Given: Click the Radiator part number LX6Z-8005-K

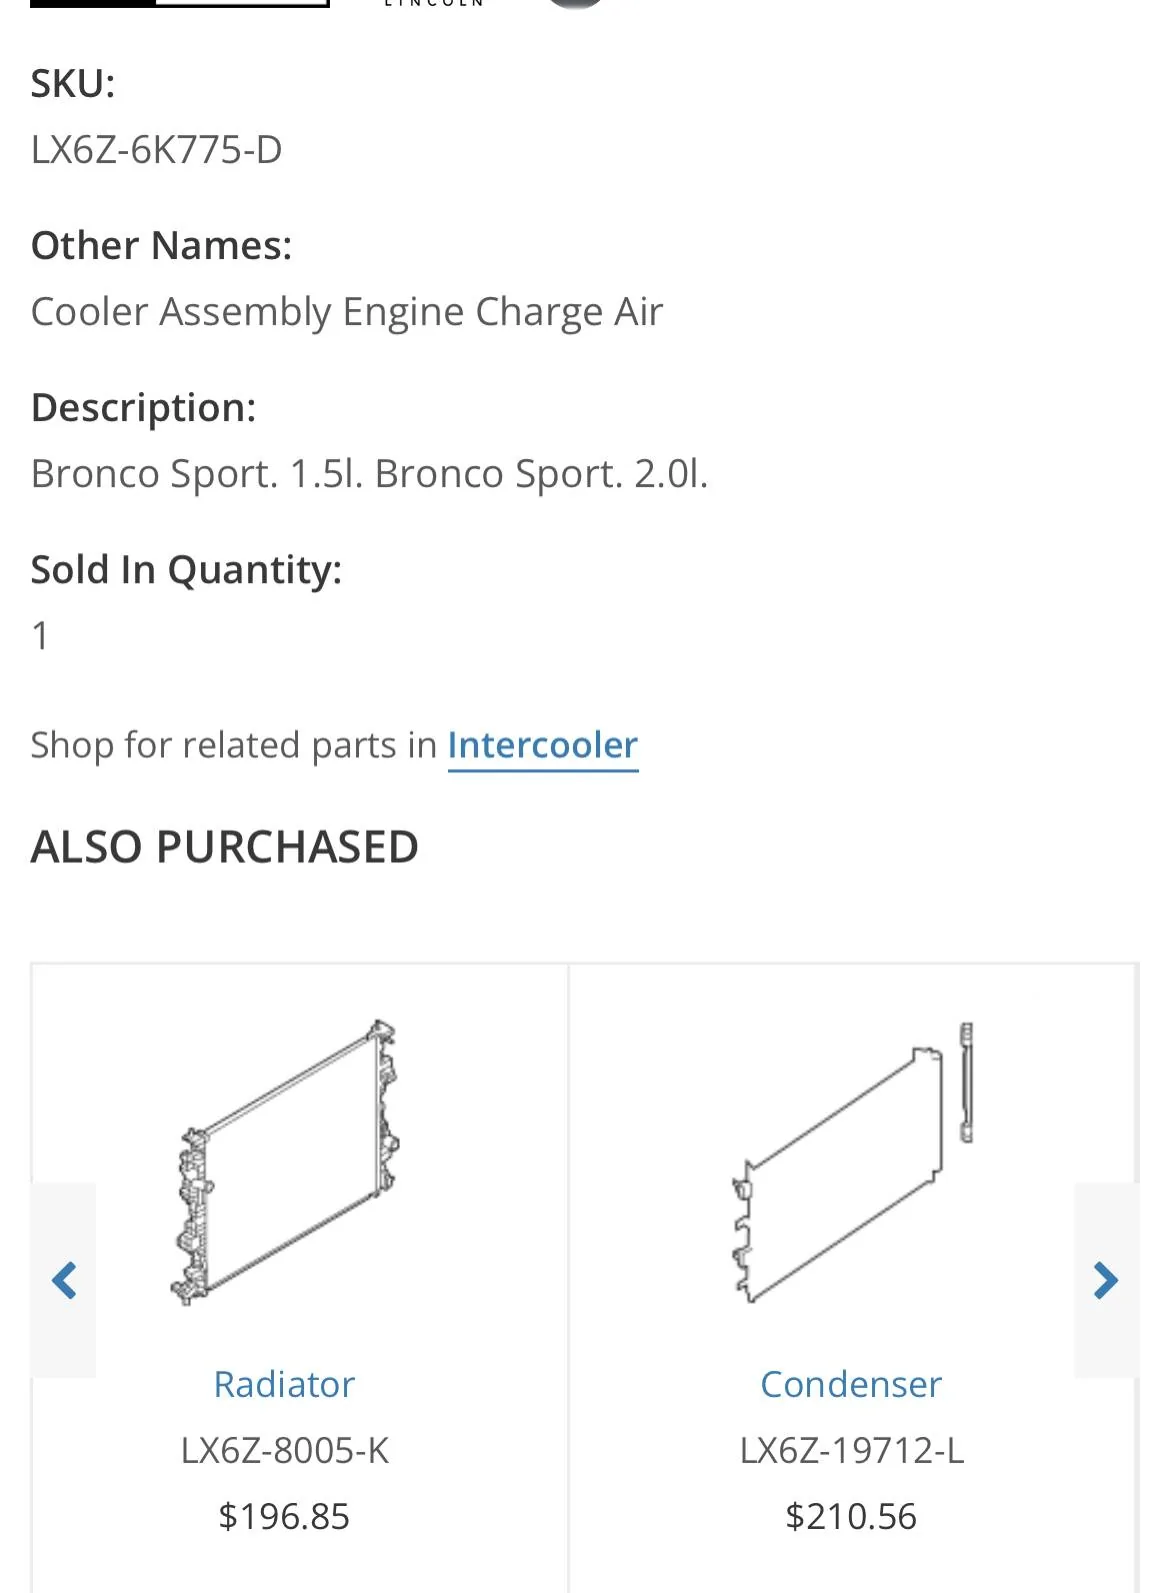Looking at the screenshot, I should pos(284,1450).
